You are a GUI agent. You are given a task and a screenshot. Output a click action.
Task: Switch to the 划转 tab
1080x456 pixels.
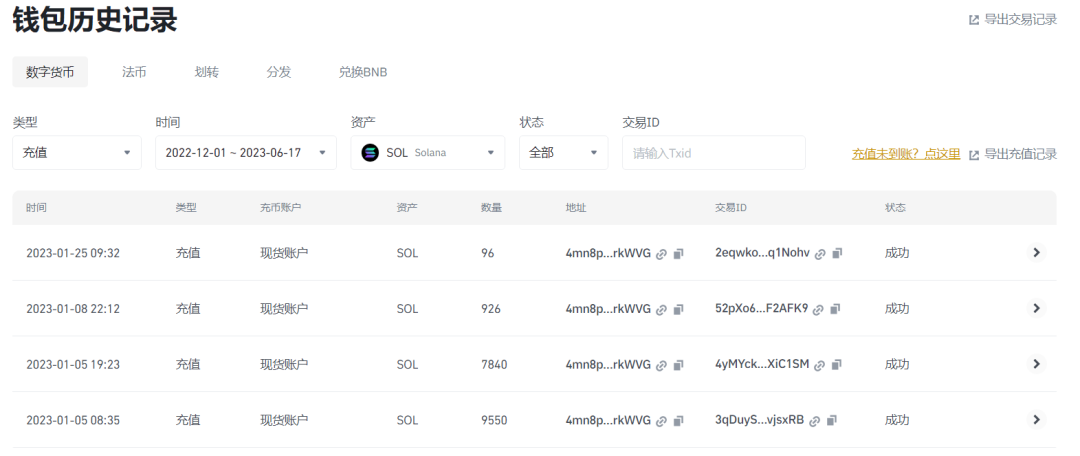coord(207,72)
